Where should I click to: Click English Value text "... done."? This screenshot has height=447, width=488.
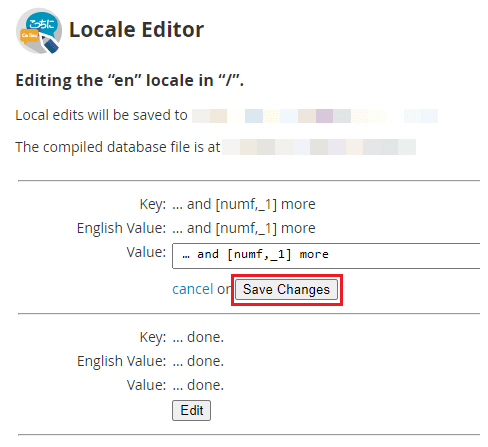(x=198, y=361)
